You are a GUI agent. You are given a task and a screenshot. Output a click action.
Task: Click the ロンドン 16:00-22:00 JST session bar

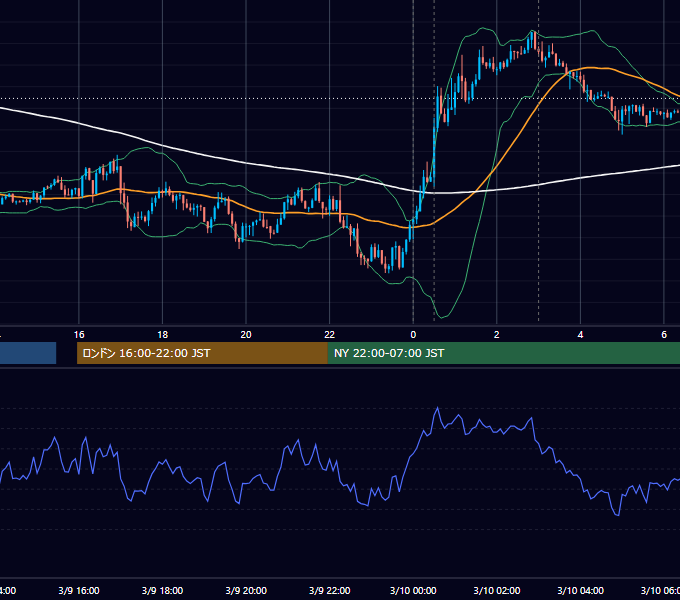click(202, 353)
